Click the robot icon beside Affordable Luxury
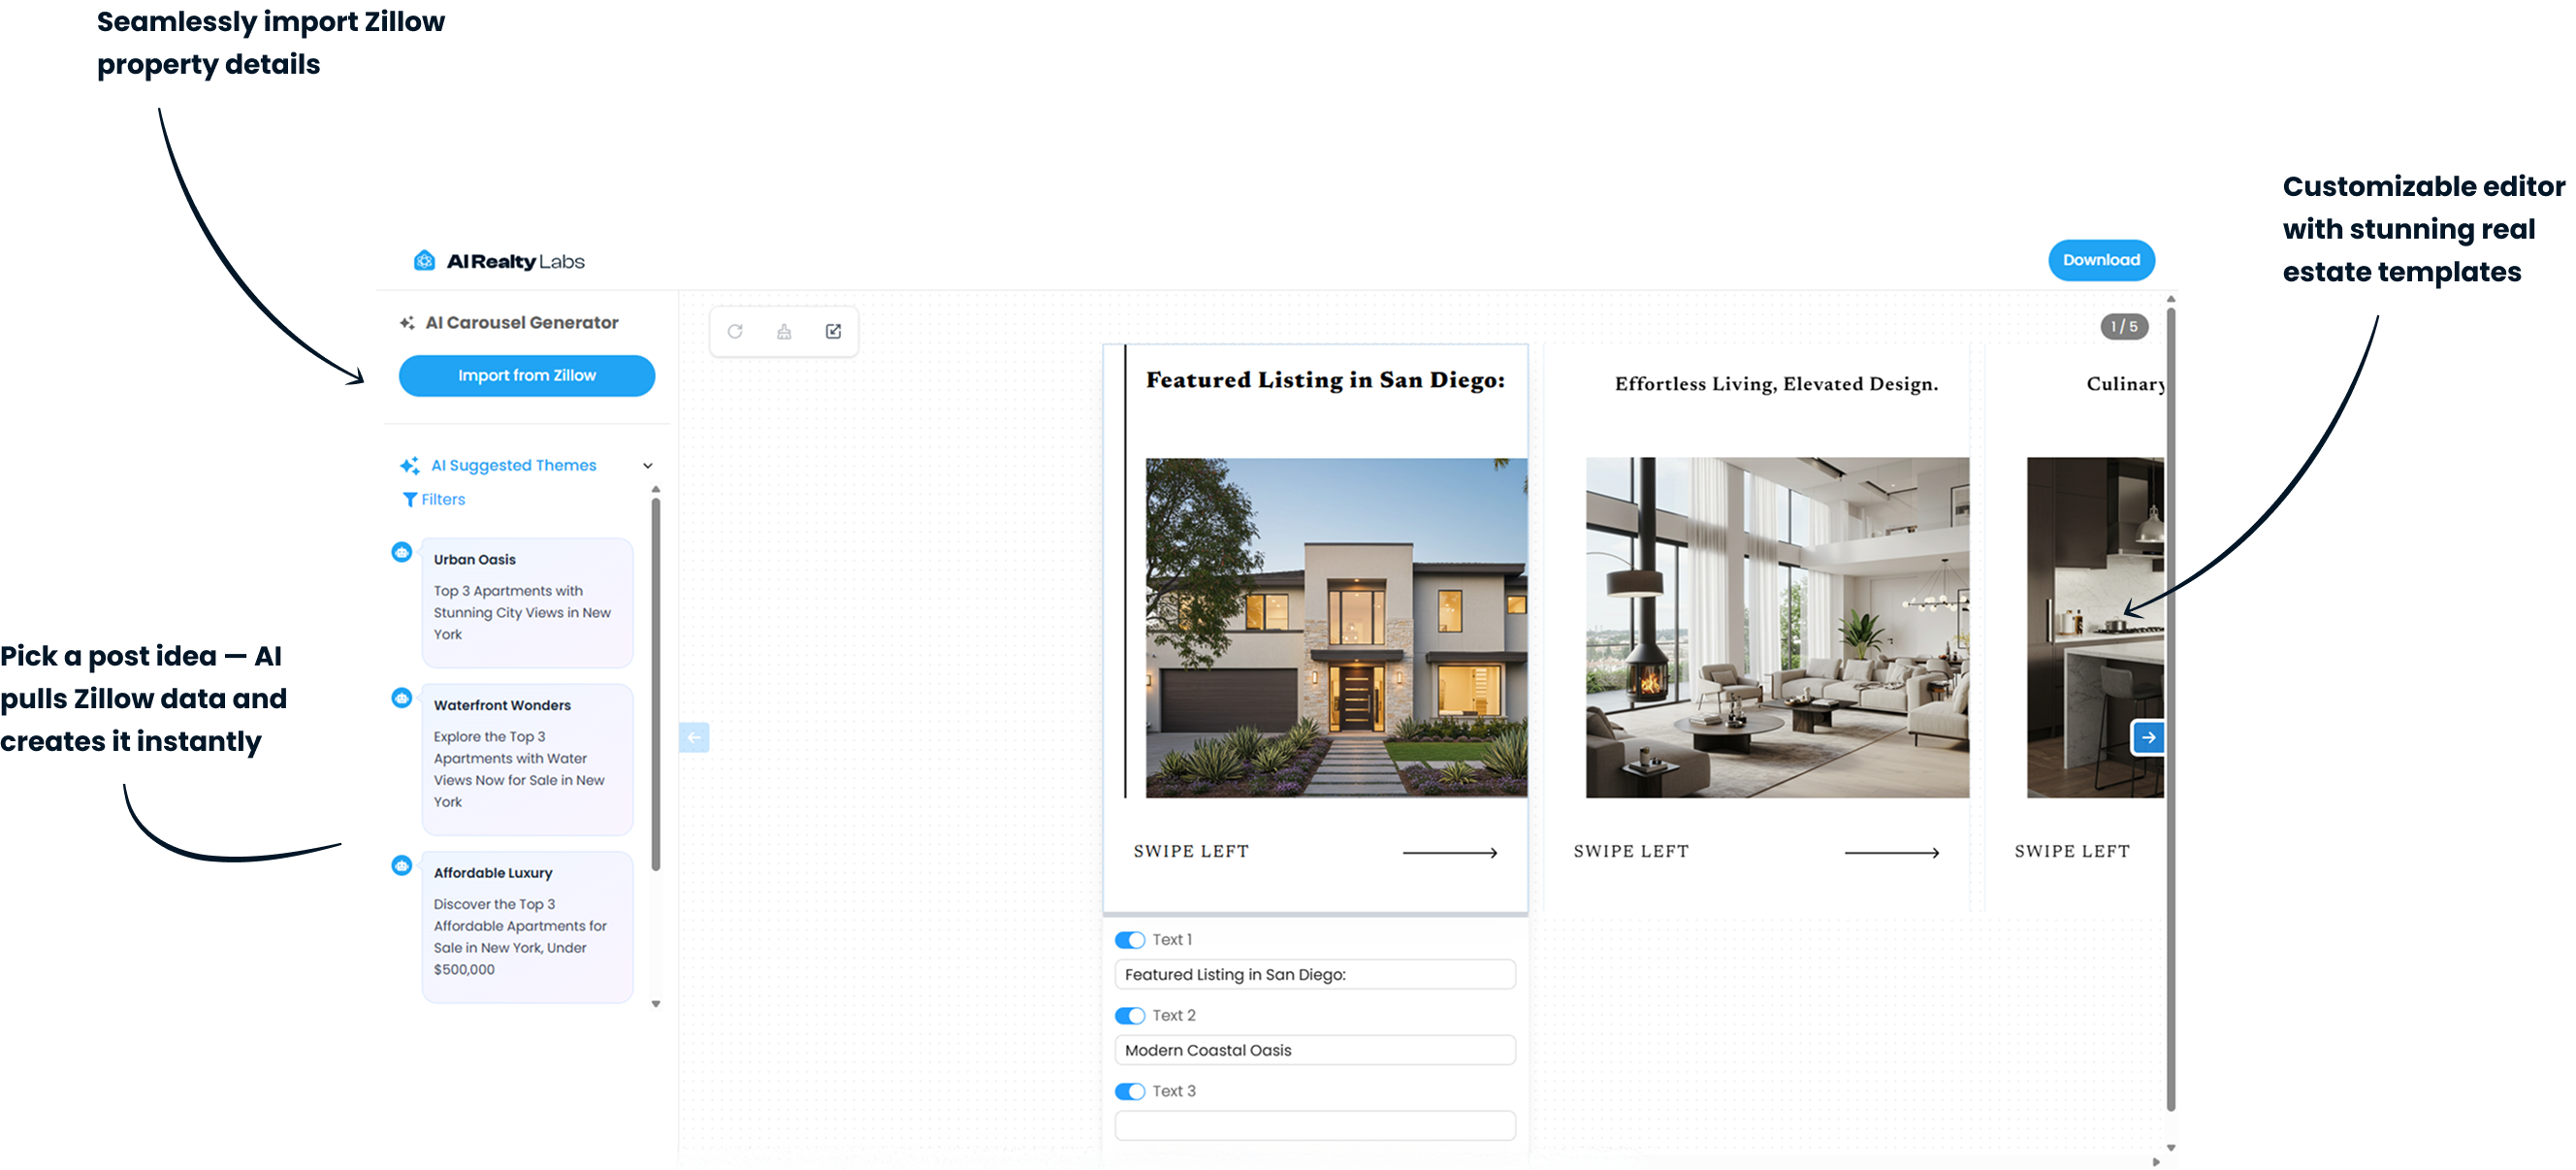The image size is (2576, 1170). pos(402,865)
